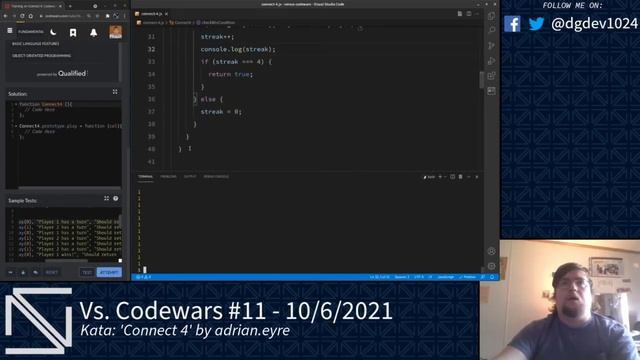640x360 pixels.
Task: Open the VS Code Search activity icon
Action: tap(491, 30)
